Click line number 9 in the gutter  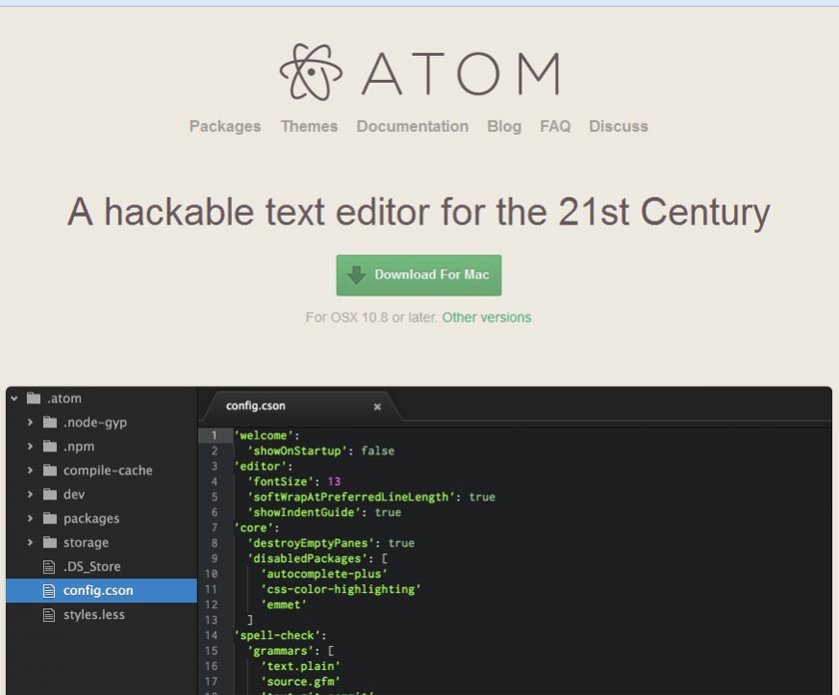[213, 559]
